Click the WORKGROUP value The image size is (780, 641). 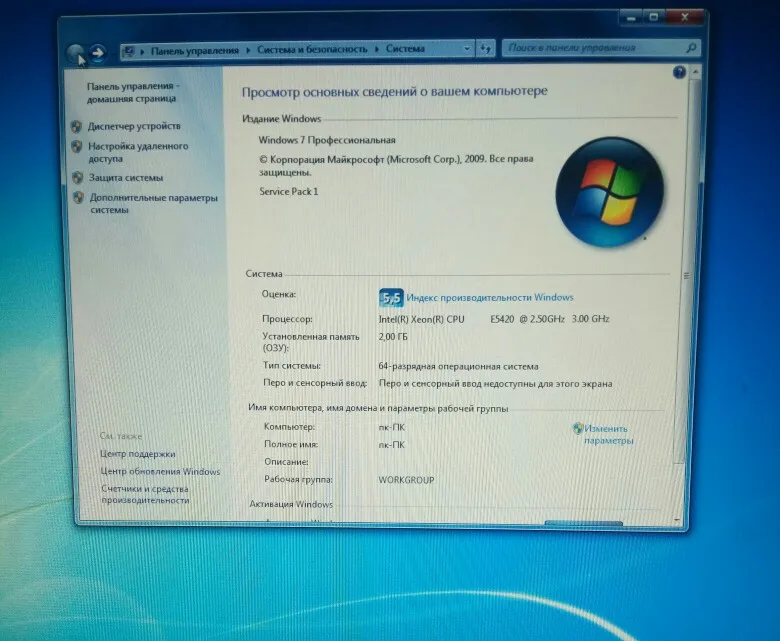point(406,480)
